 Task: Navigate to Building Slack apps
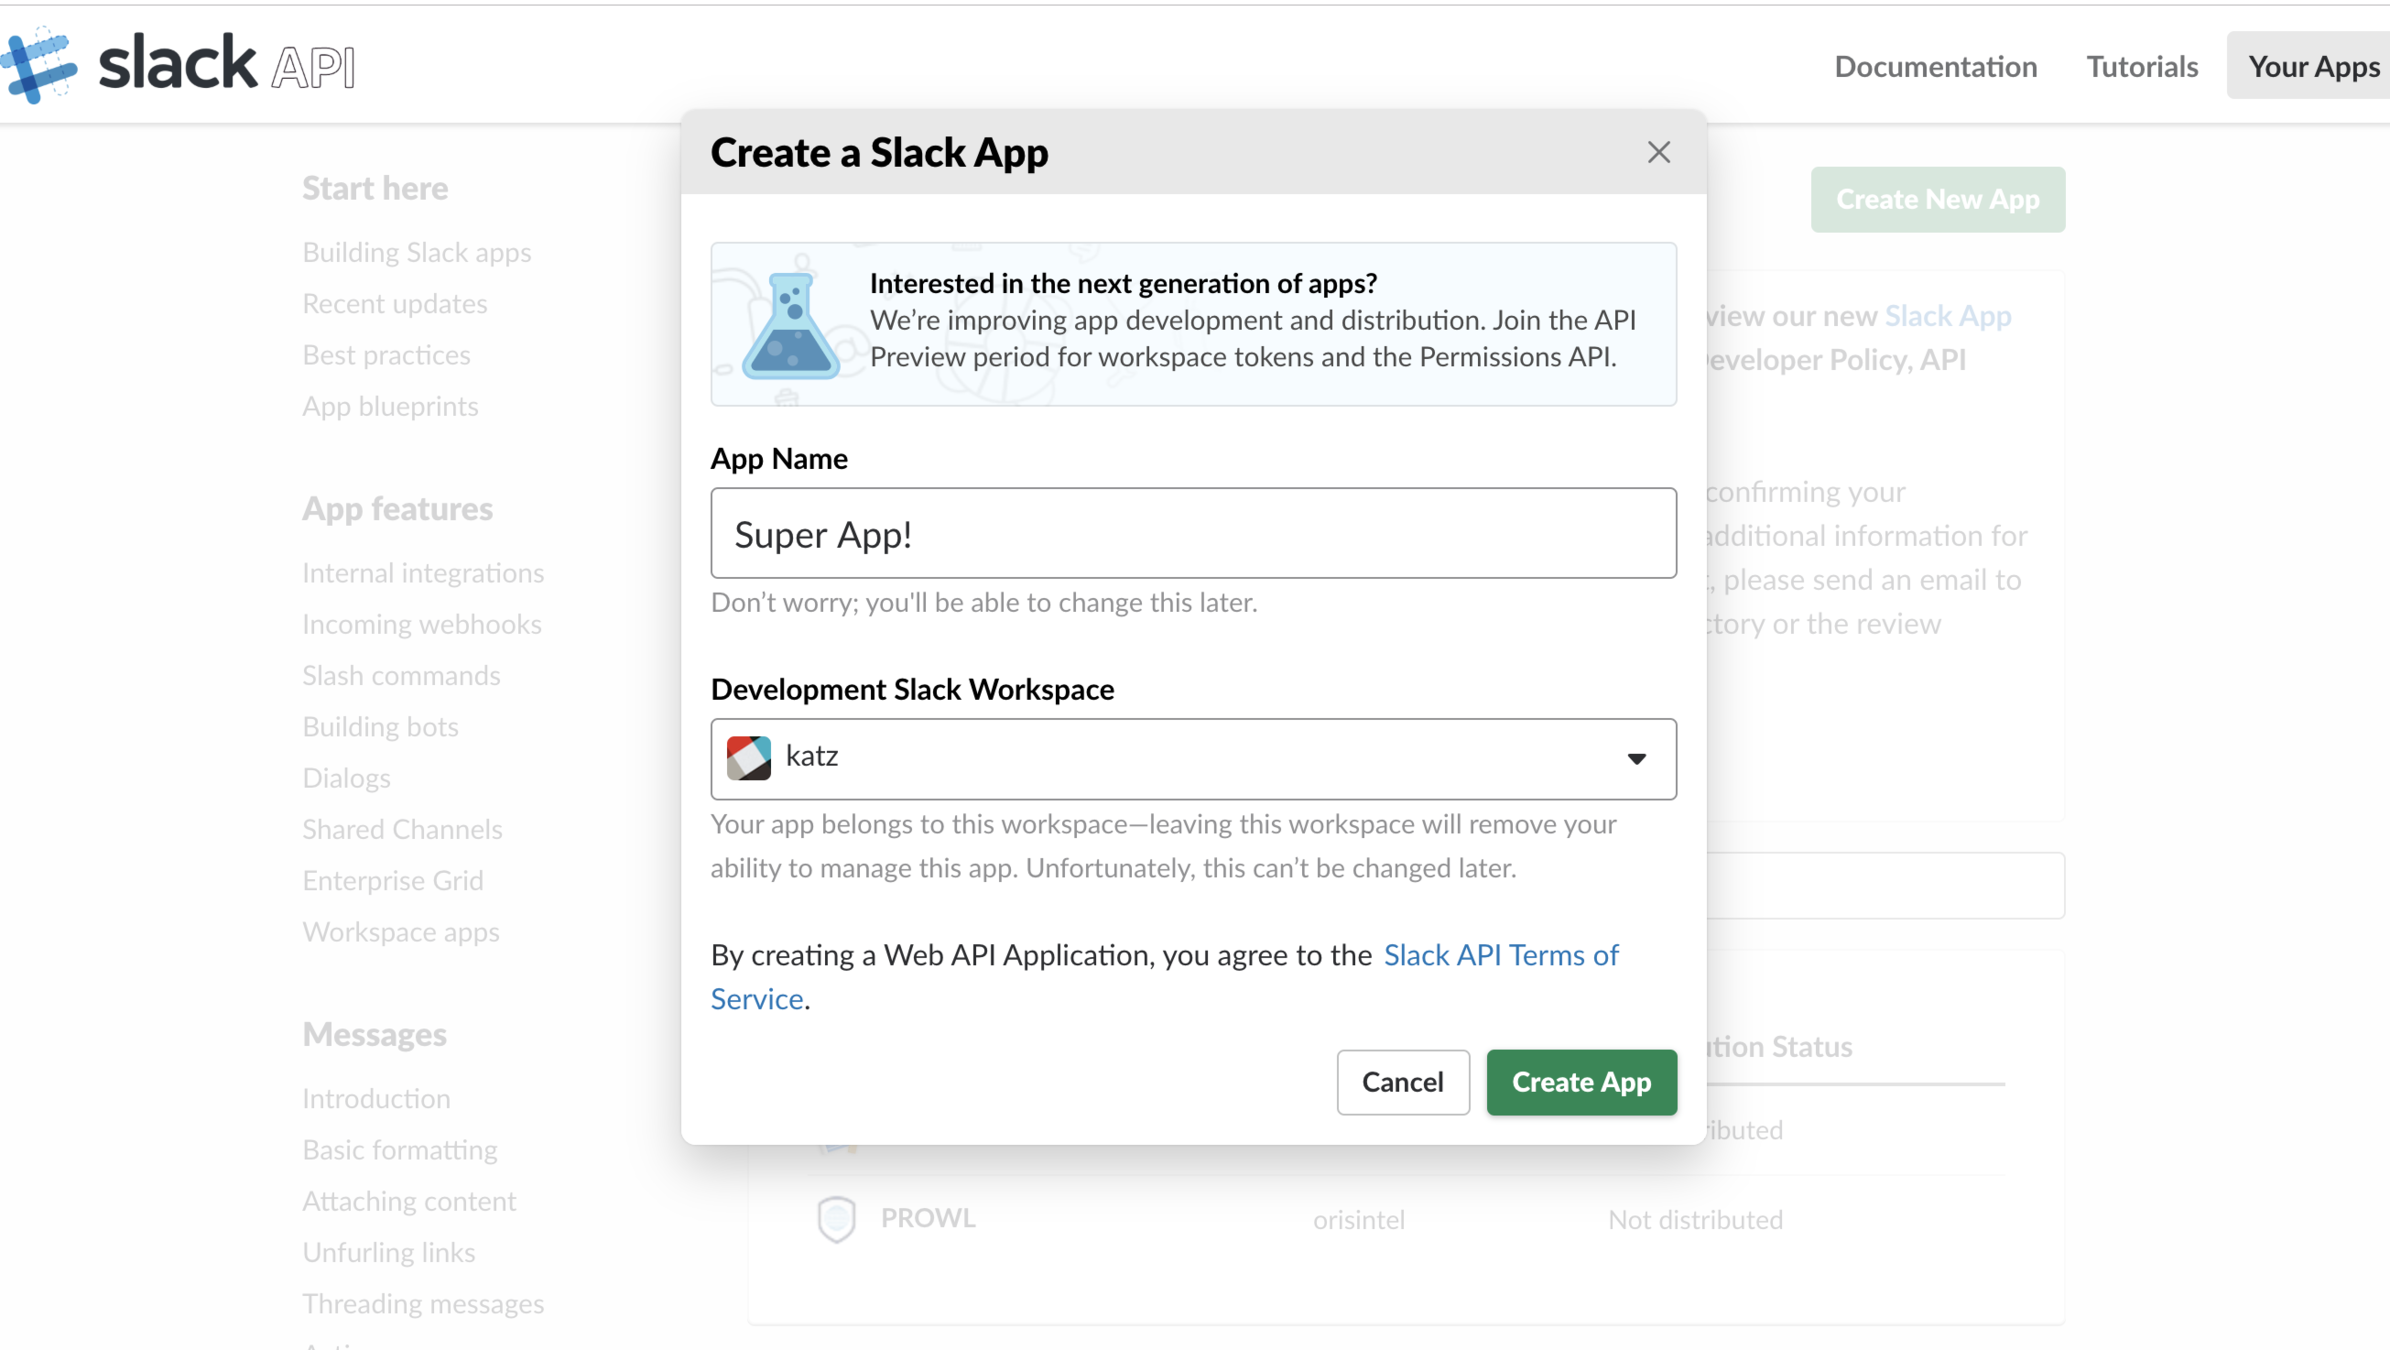pyautogui.click(x=416, y=252)
